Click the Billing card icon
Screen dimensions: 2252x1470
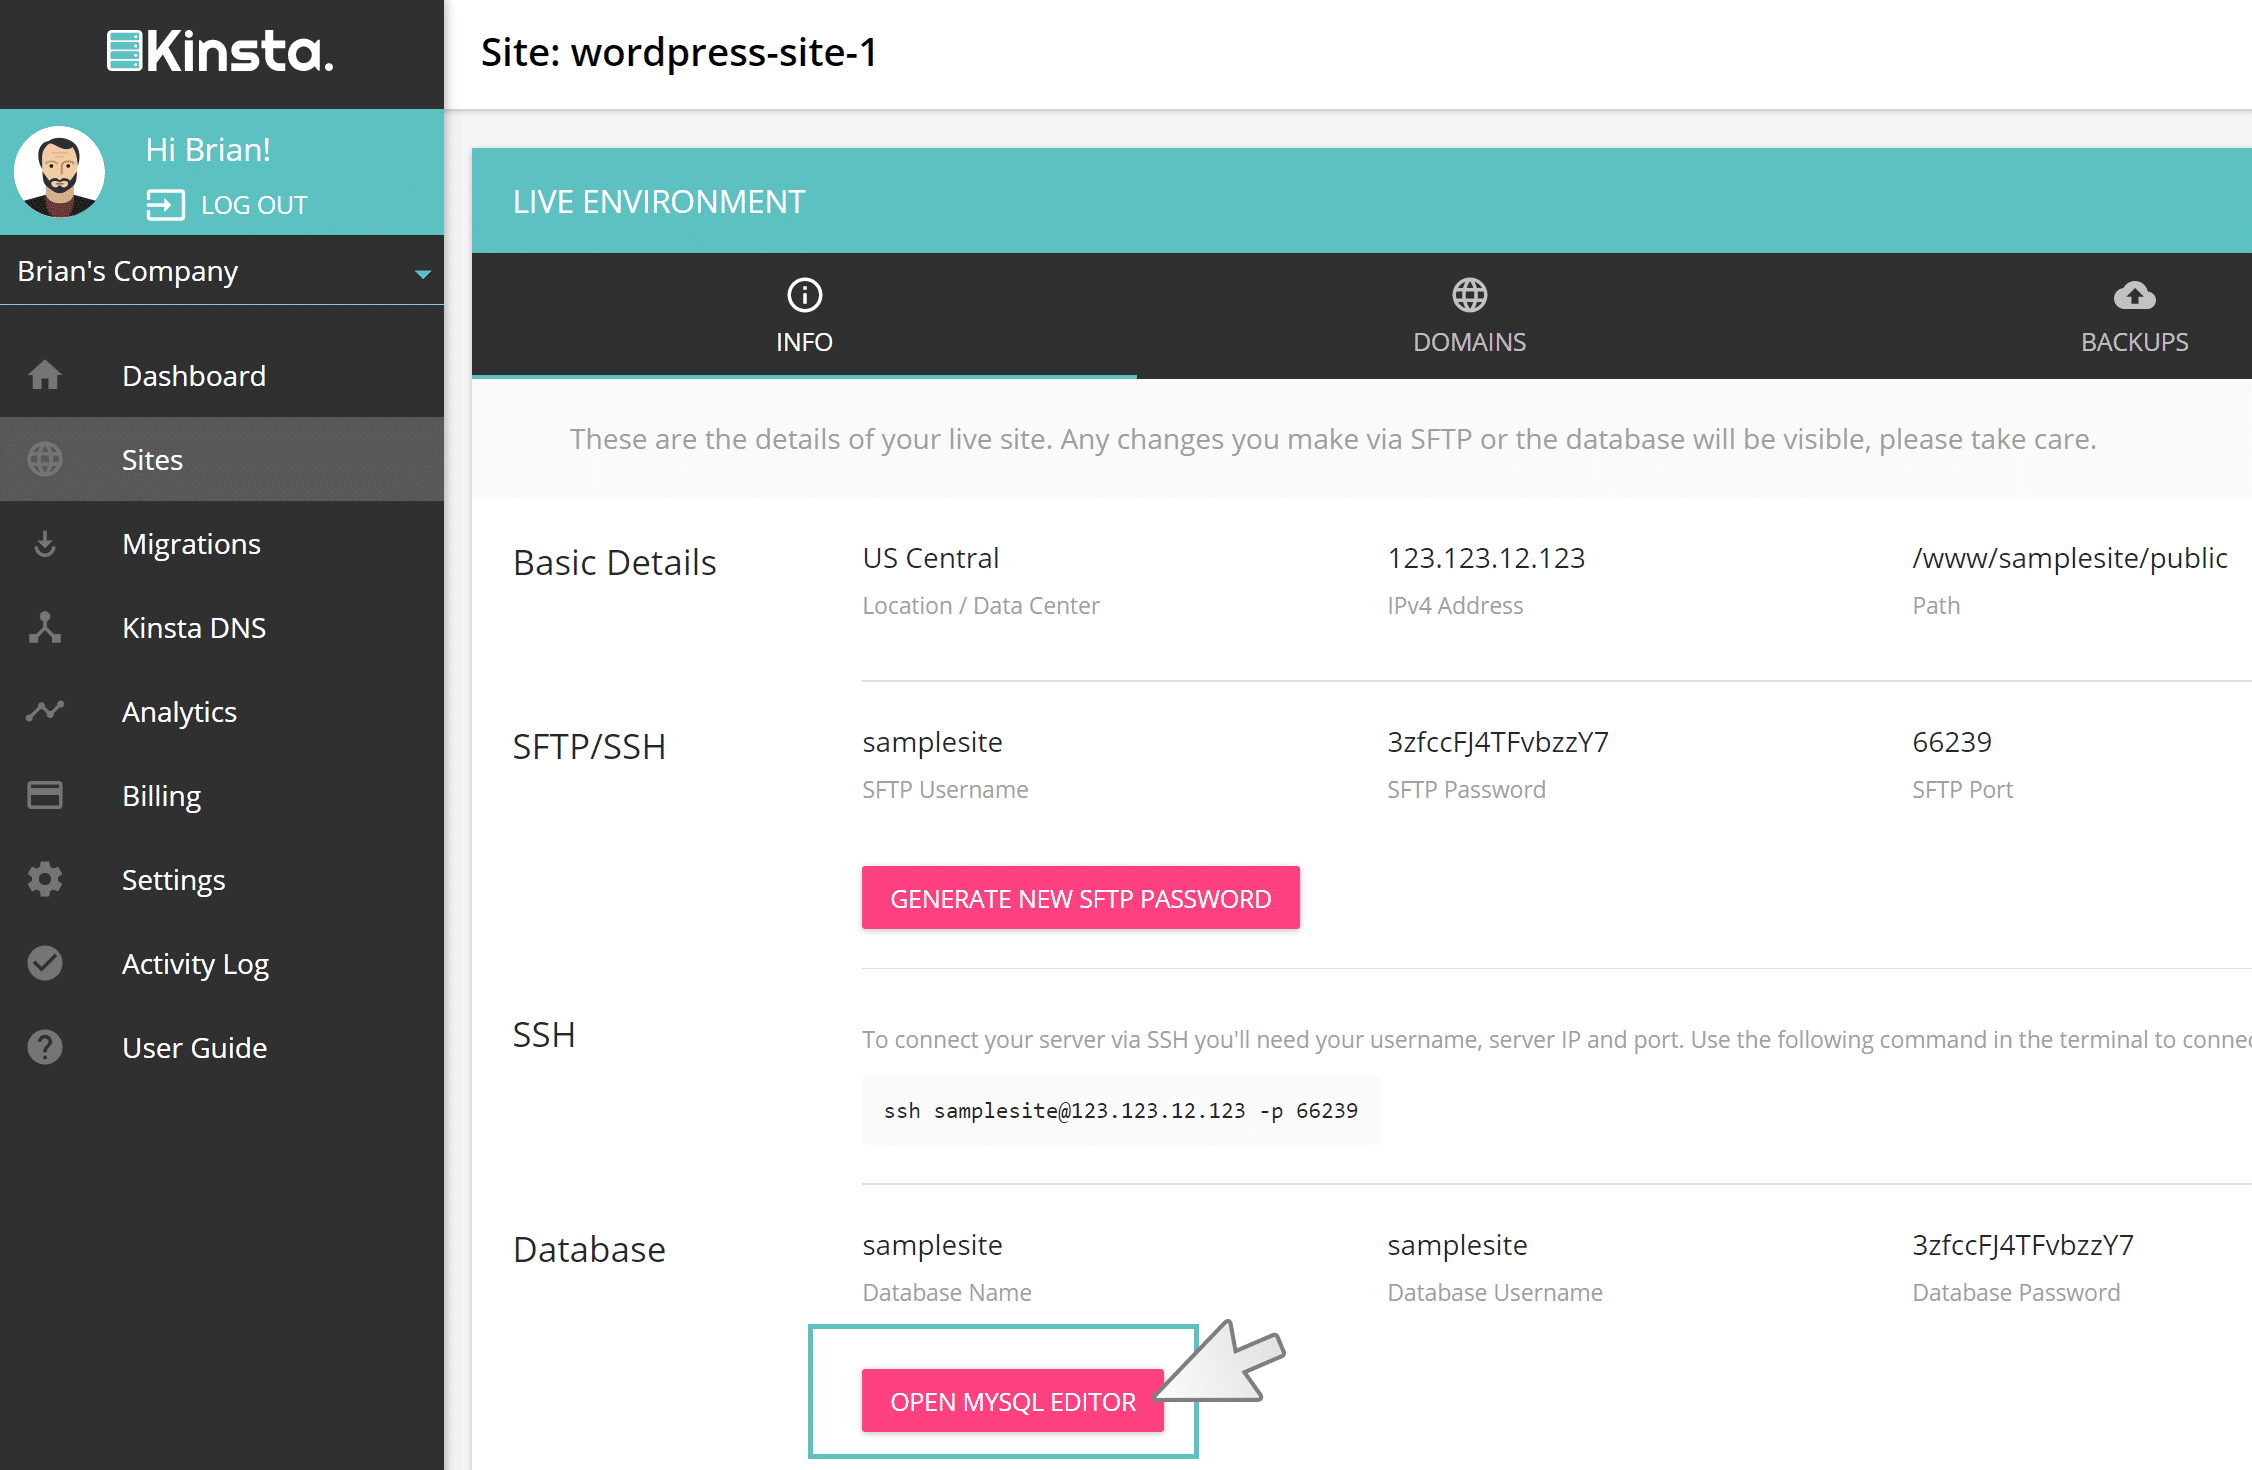(x=45, y=795)
